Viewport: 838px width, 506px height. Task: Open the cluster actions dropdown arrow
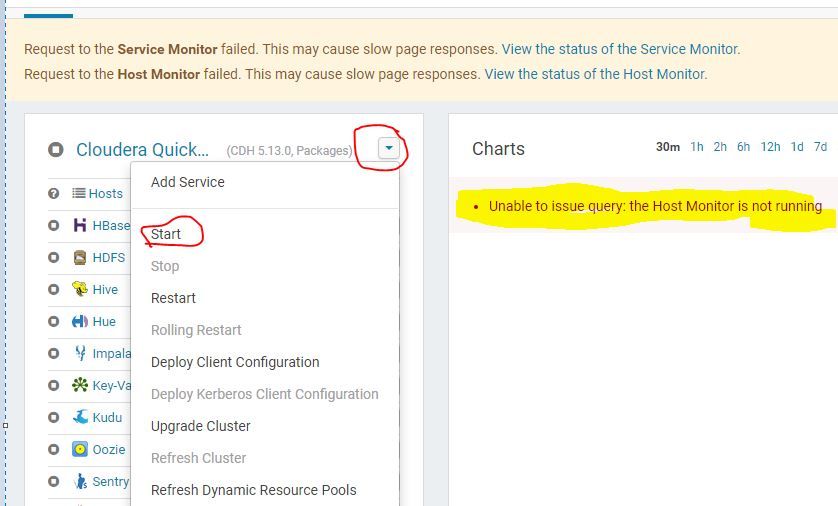389,148
